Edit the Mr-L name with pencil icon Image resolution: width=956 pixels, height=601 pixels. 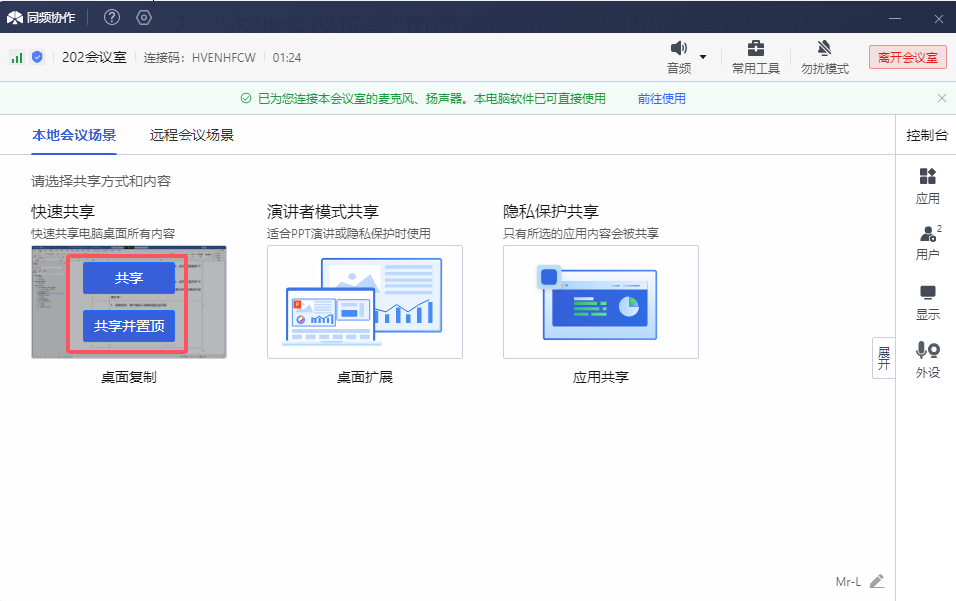877,581
